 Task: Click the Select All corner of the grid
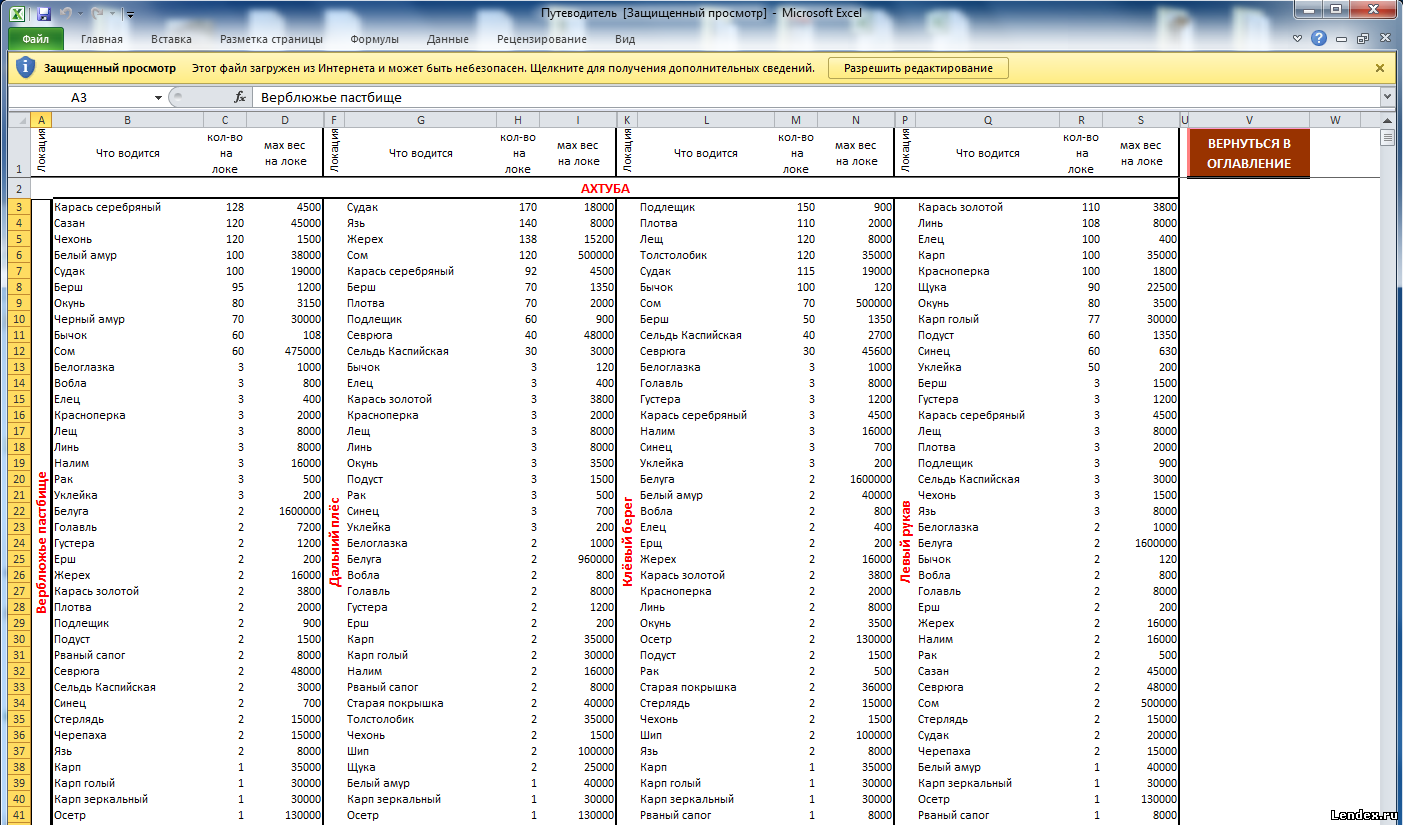click(x=20, y=119)
